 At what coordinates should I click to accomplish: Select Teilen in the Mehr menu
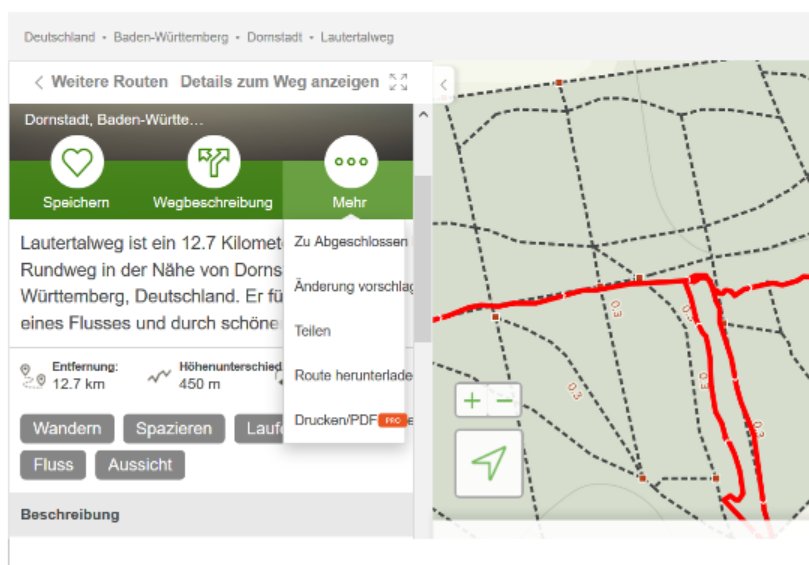click(x=313, y=331)
